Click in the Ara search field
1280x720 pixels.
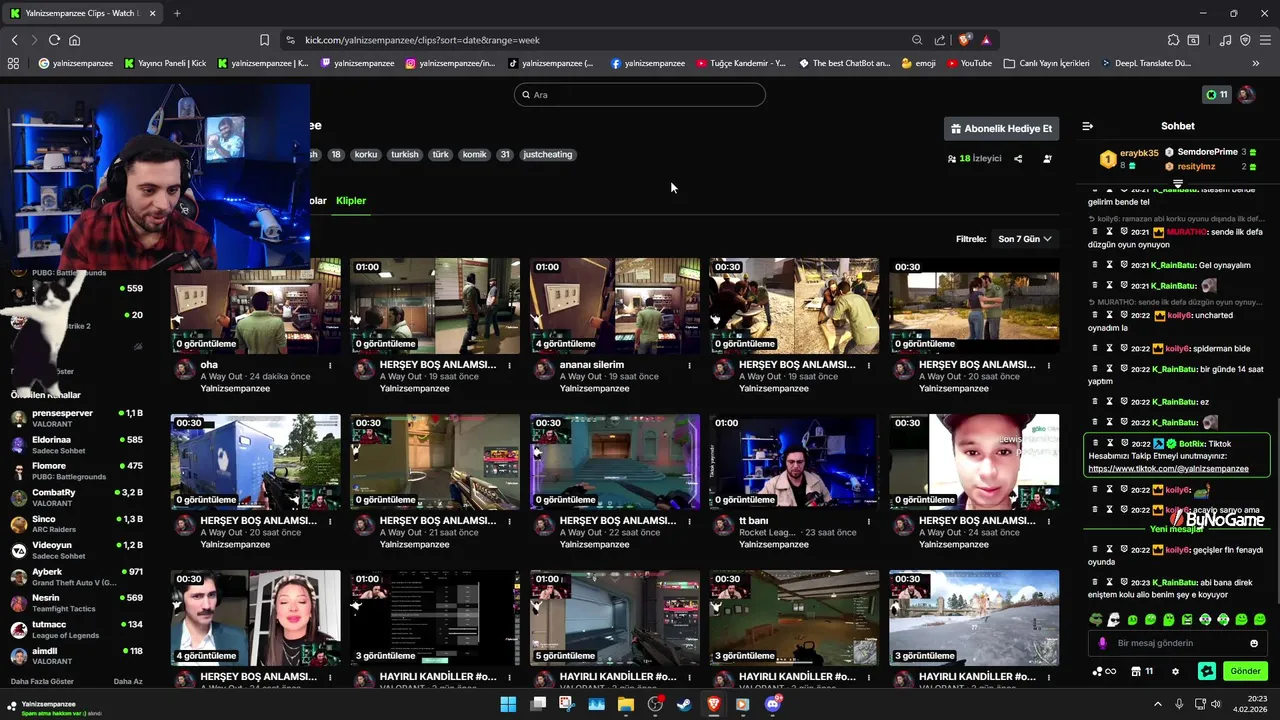tap(640, 95)
